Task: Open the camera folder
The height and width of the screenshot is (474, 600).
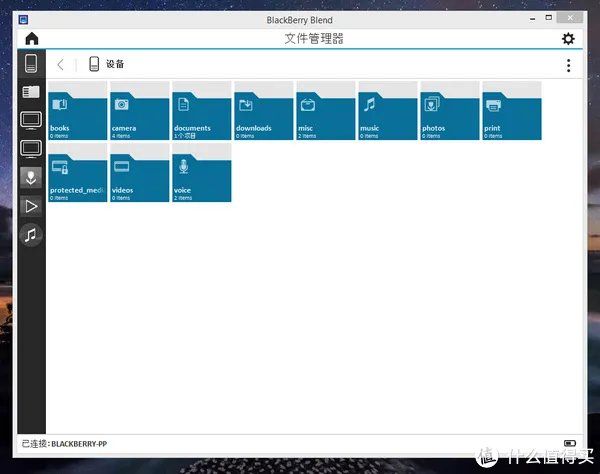Action: pyautogui.click(x=139, y=111)
